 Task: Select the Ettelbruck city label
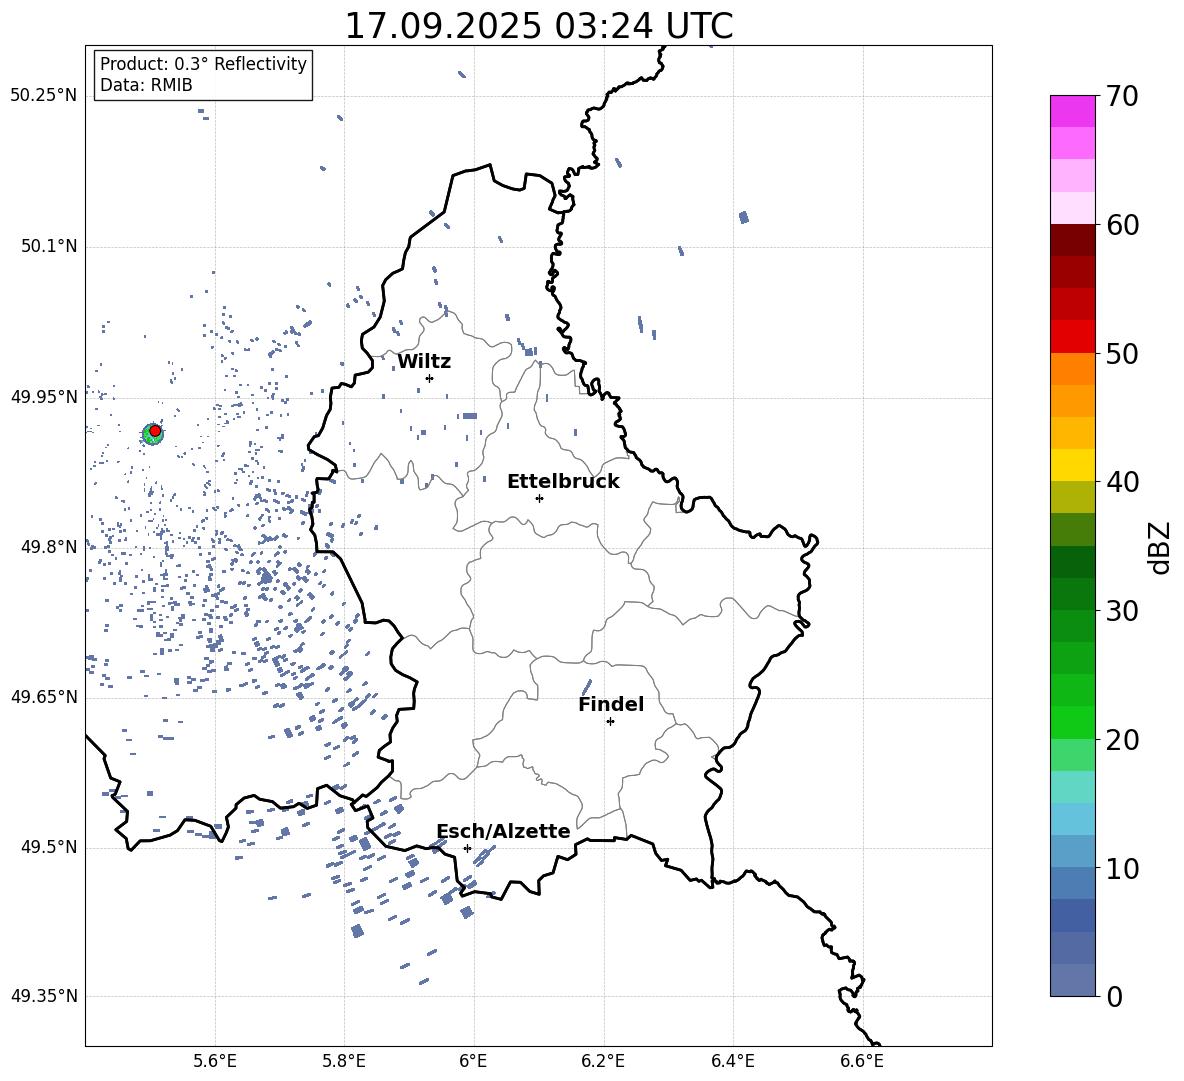pos(563,482)
